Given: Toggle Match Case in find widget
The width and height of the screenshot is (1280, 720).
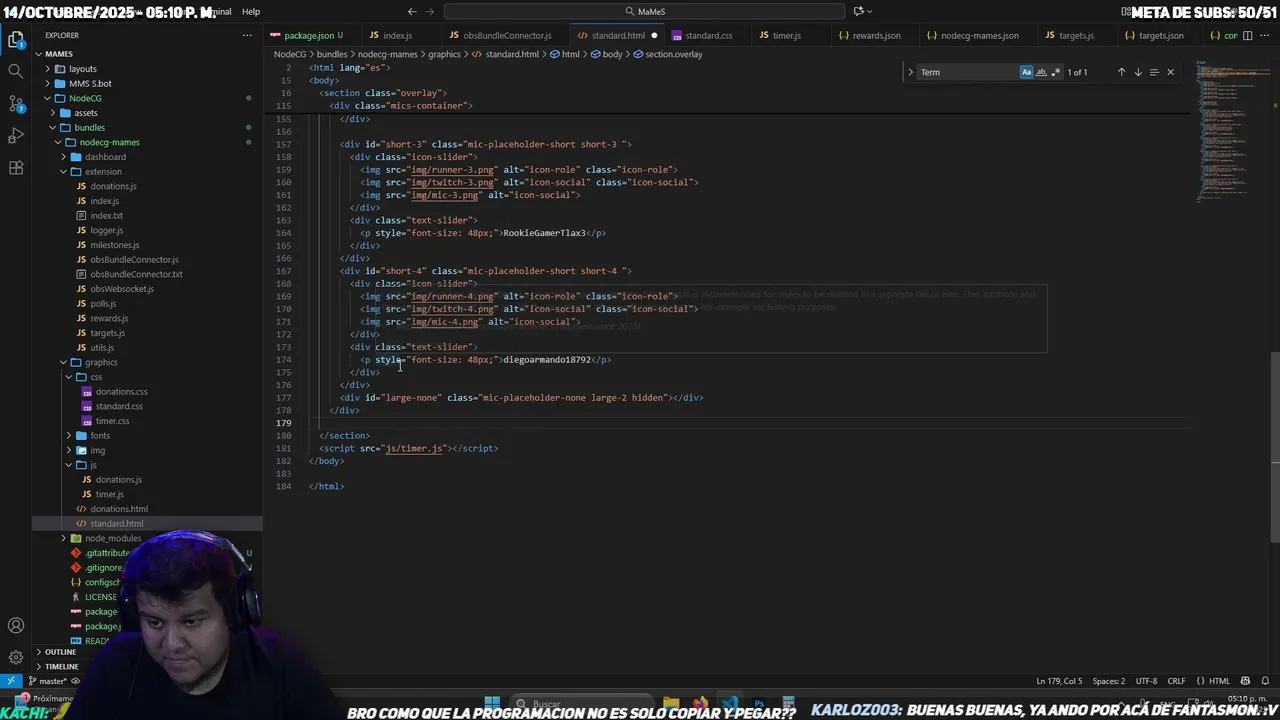Looking at the screenshot, I should click(x=1026, y=72).
